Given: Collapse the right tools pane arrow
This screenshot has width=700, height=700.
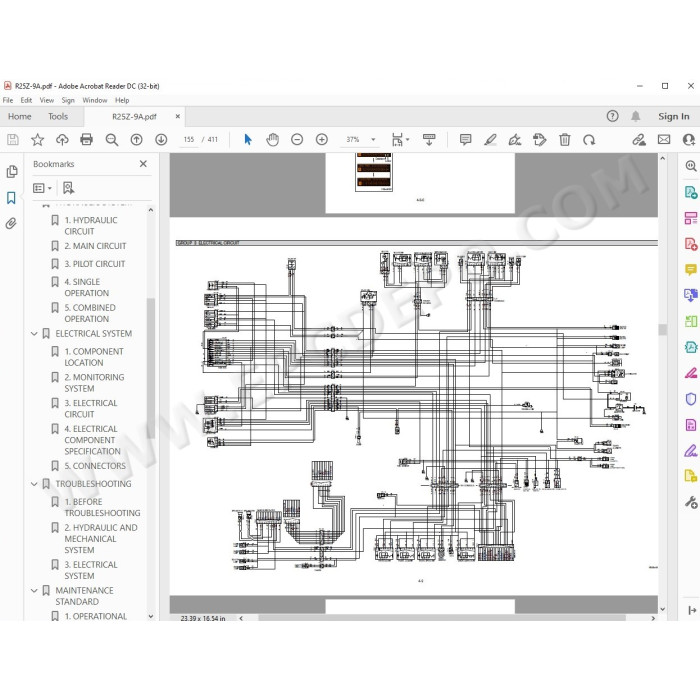Looking at the screenshot, I should (692, 610).
